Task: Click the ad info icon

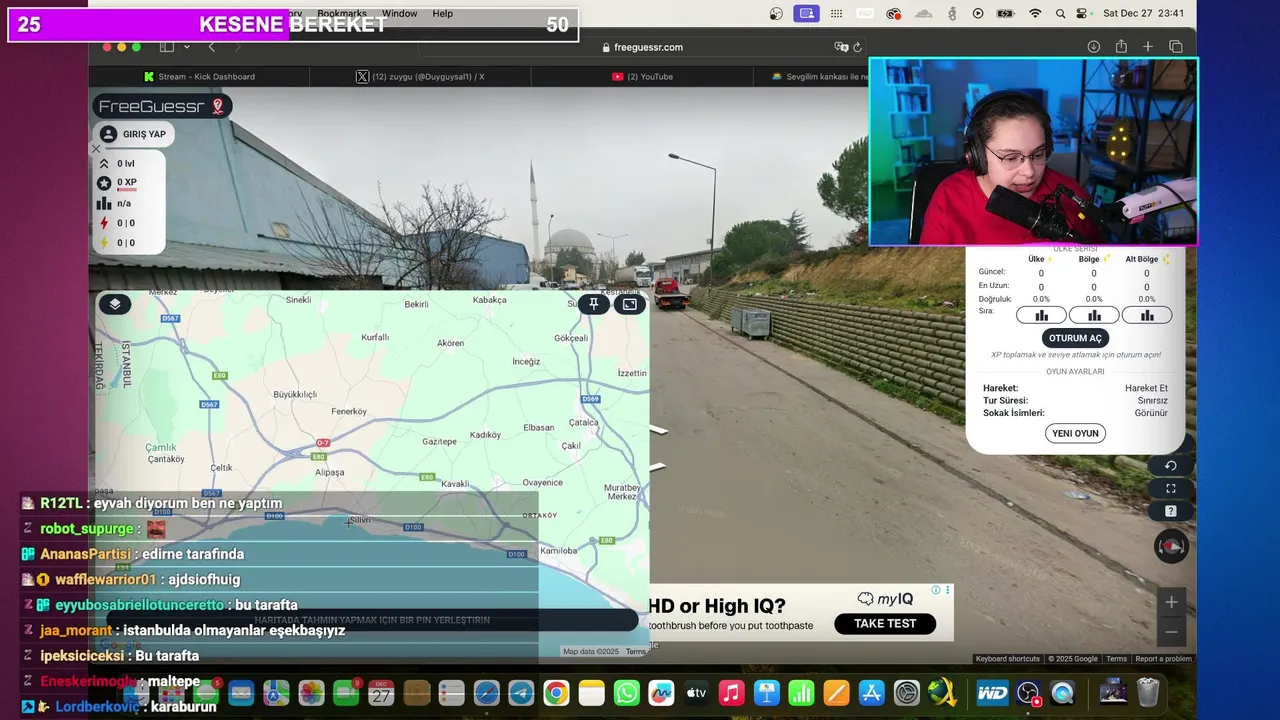Action: click(x=936, y=590)
